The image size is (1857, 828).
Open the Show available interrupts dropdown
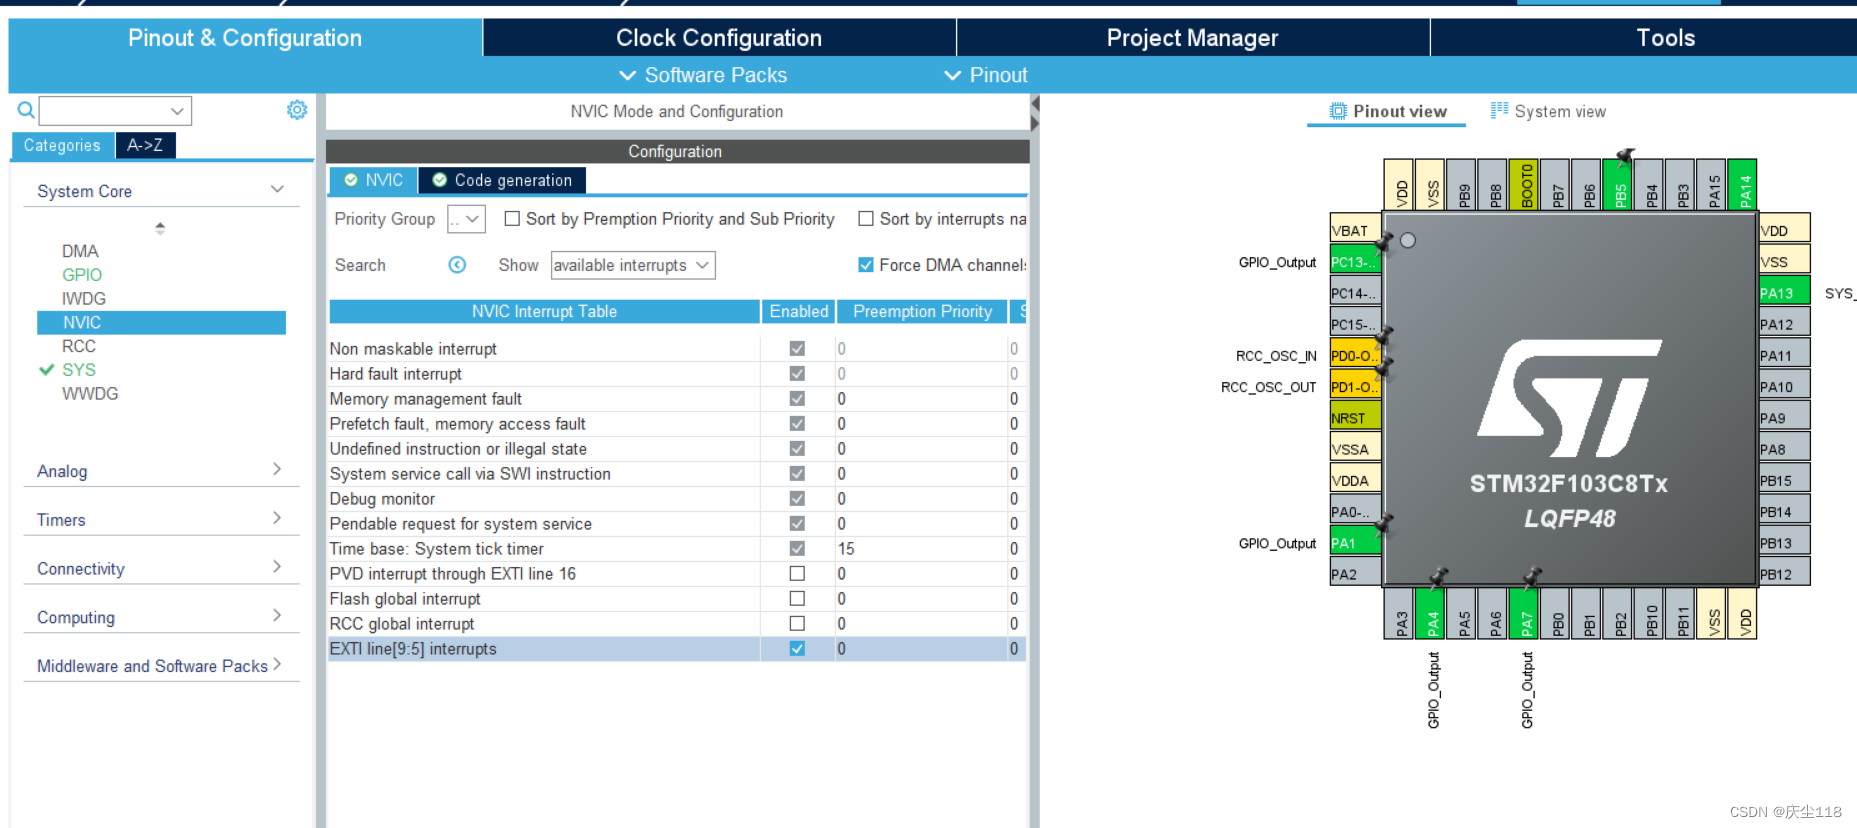click(x=633, y=265)
